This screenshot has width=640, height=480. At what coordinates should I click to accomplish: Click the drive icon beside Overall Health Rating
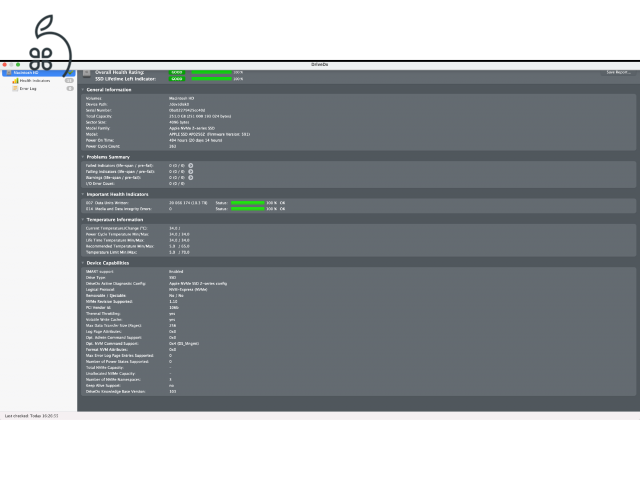87,73
